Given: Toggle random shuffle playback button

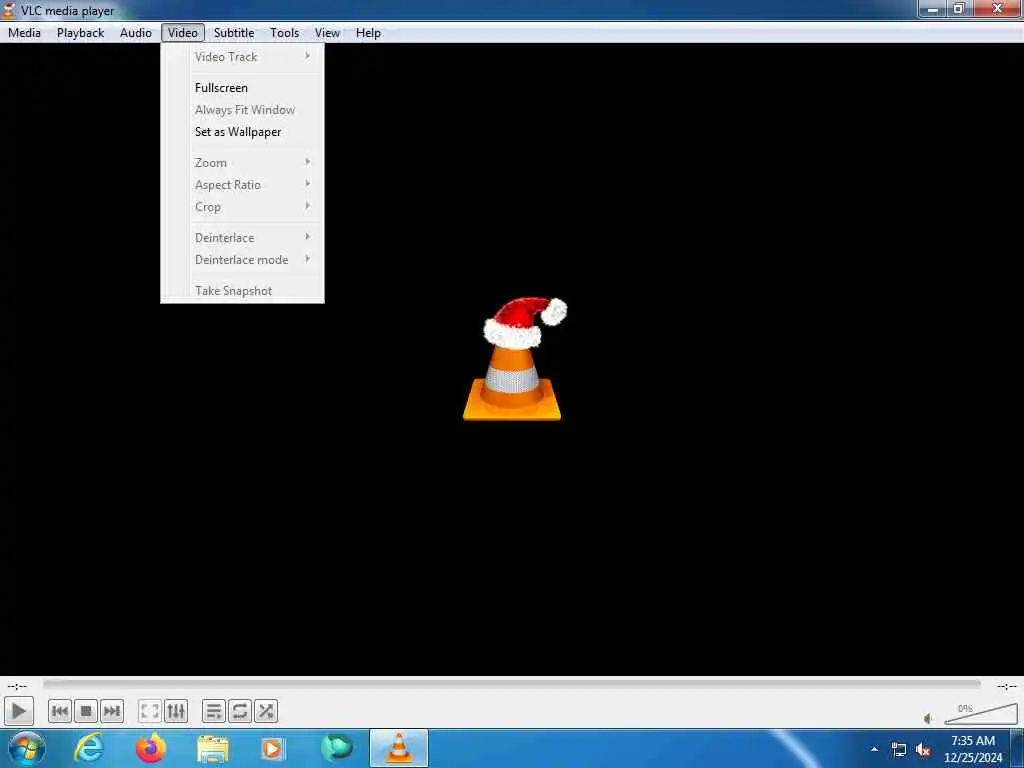Looking at the screenshot, I should click(266, 711).
